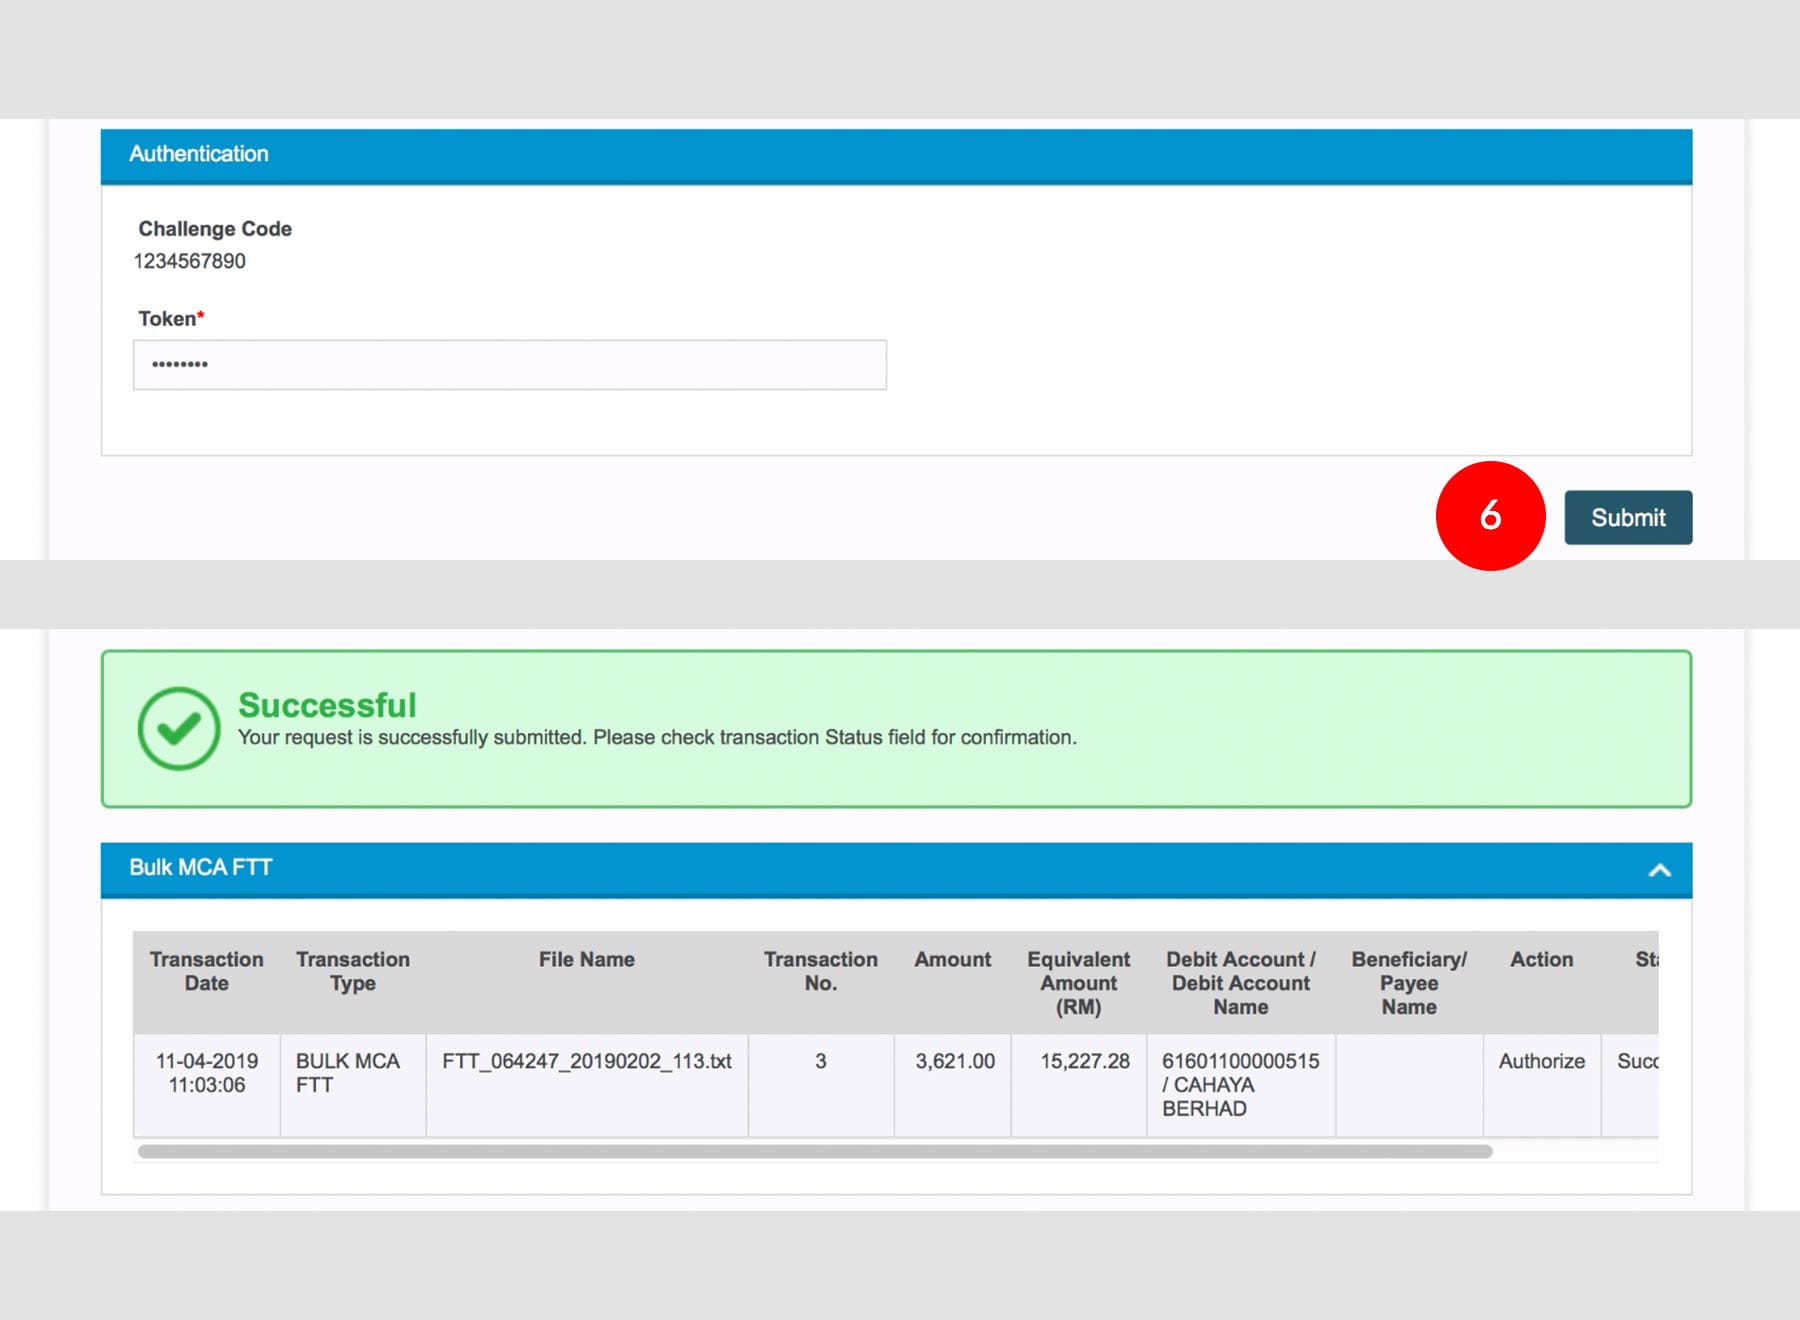Click the Transaction Type column header
The height and width of the screenshot is (1320, 1800).
point(352,971)
